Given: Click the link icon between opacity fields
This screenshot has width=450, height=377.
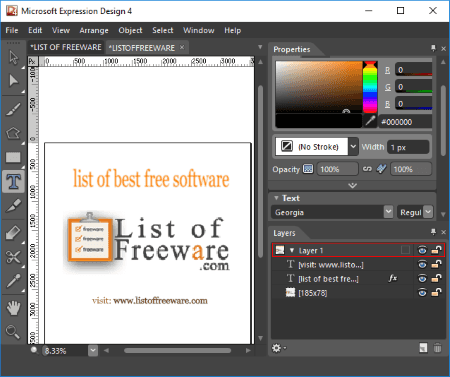Looking at the screenshot, I should (367, 169).
